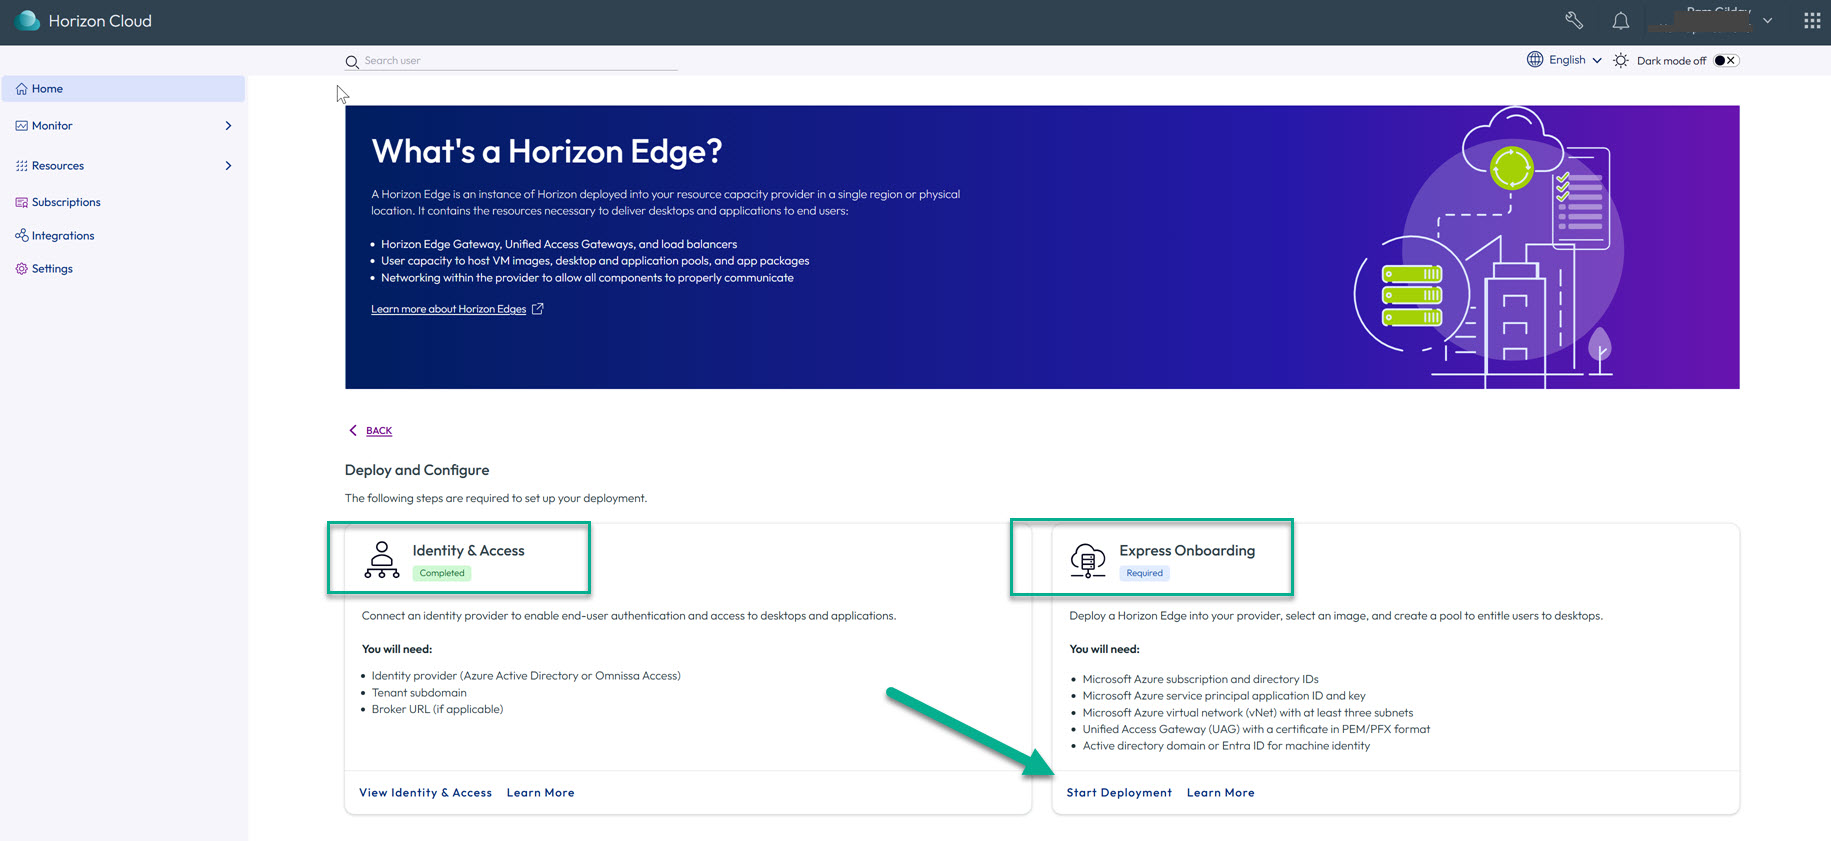Click the Express Onboarding cloud icon

tap(1088, 560)
